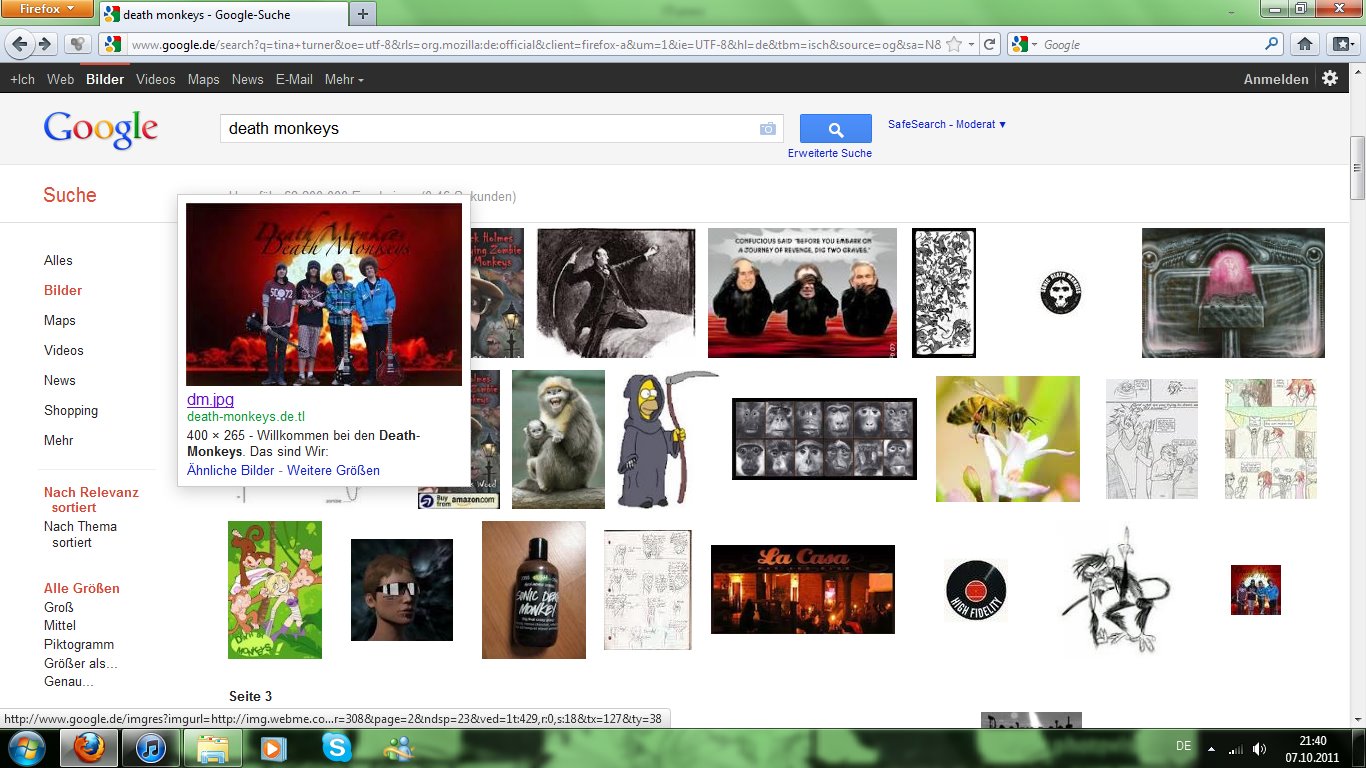Click the Firefox taskbar icon
Viewport: 1366px width, 768px height.
[89, 748]
